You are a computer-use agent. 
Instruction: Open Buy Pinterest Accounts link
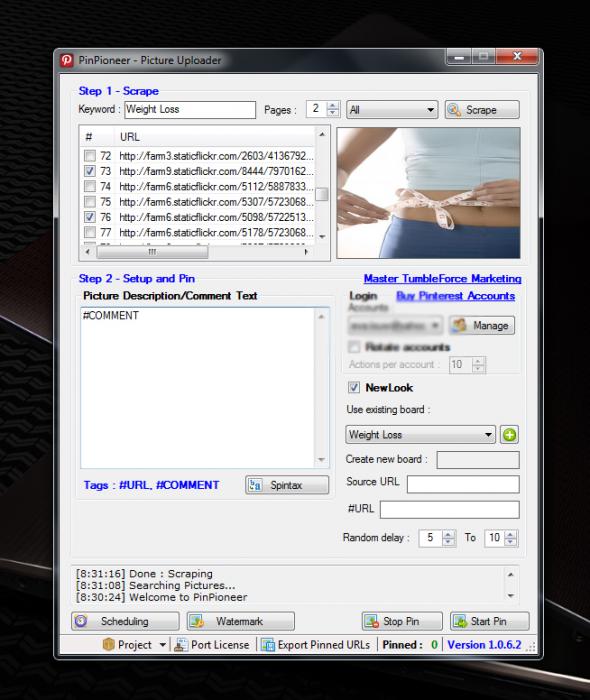[456, 296]
